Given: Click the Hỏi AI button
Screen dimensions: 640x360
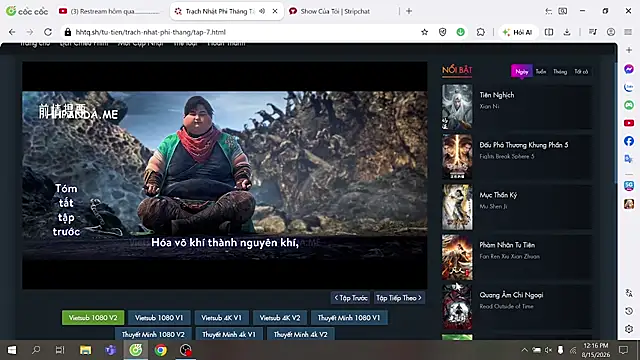Looking at the screenshot, I should pos(518,32).
